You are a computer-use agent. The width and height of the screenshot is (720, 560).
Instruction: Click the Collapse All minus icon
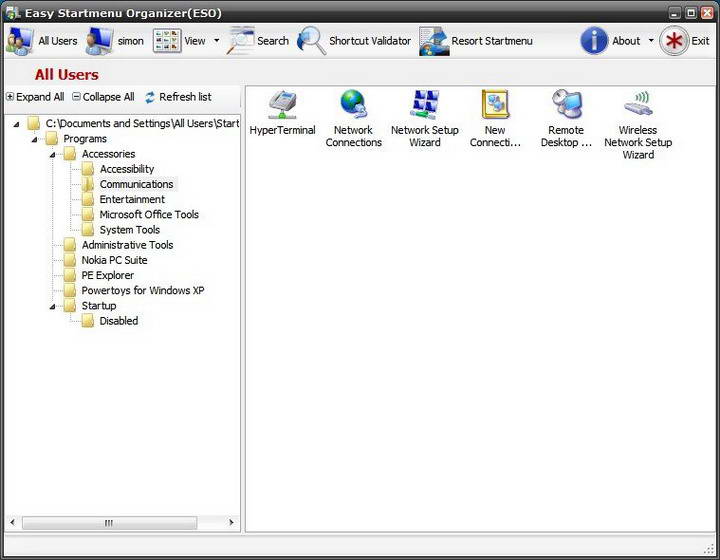[77, 96]
